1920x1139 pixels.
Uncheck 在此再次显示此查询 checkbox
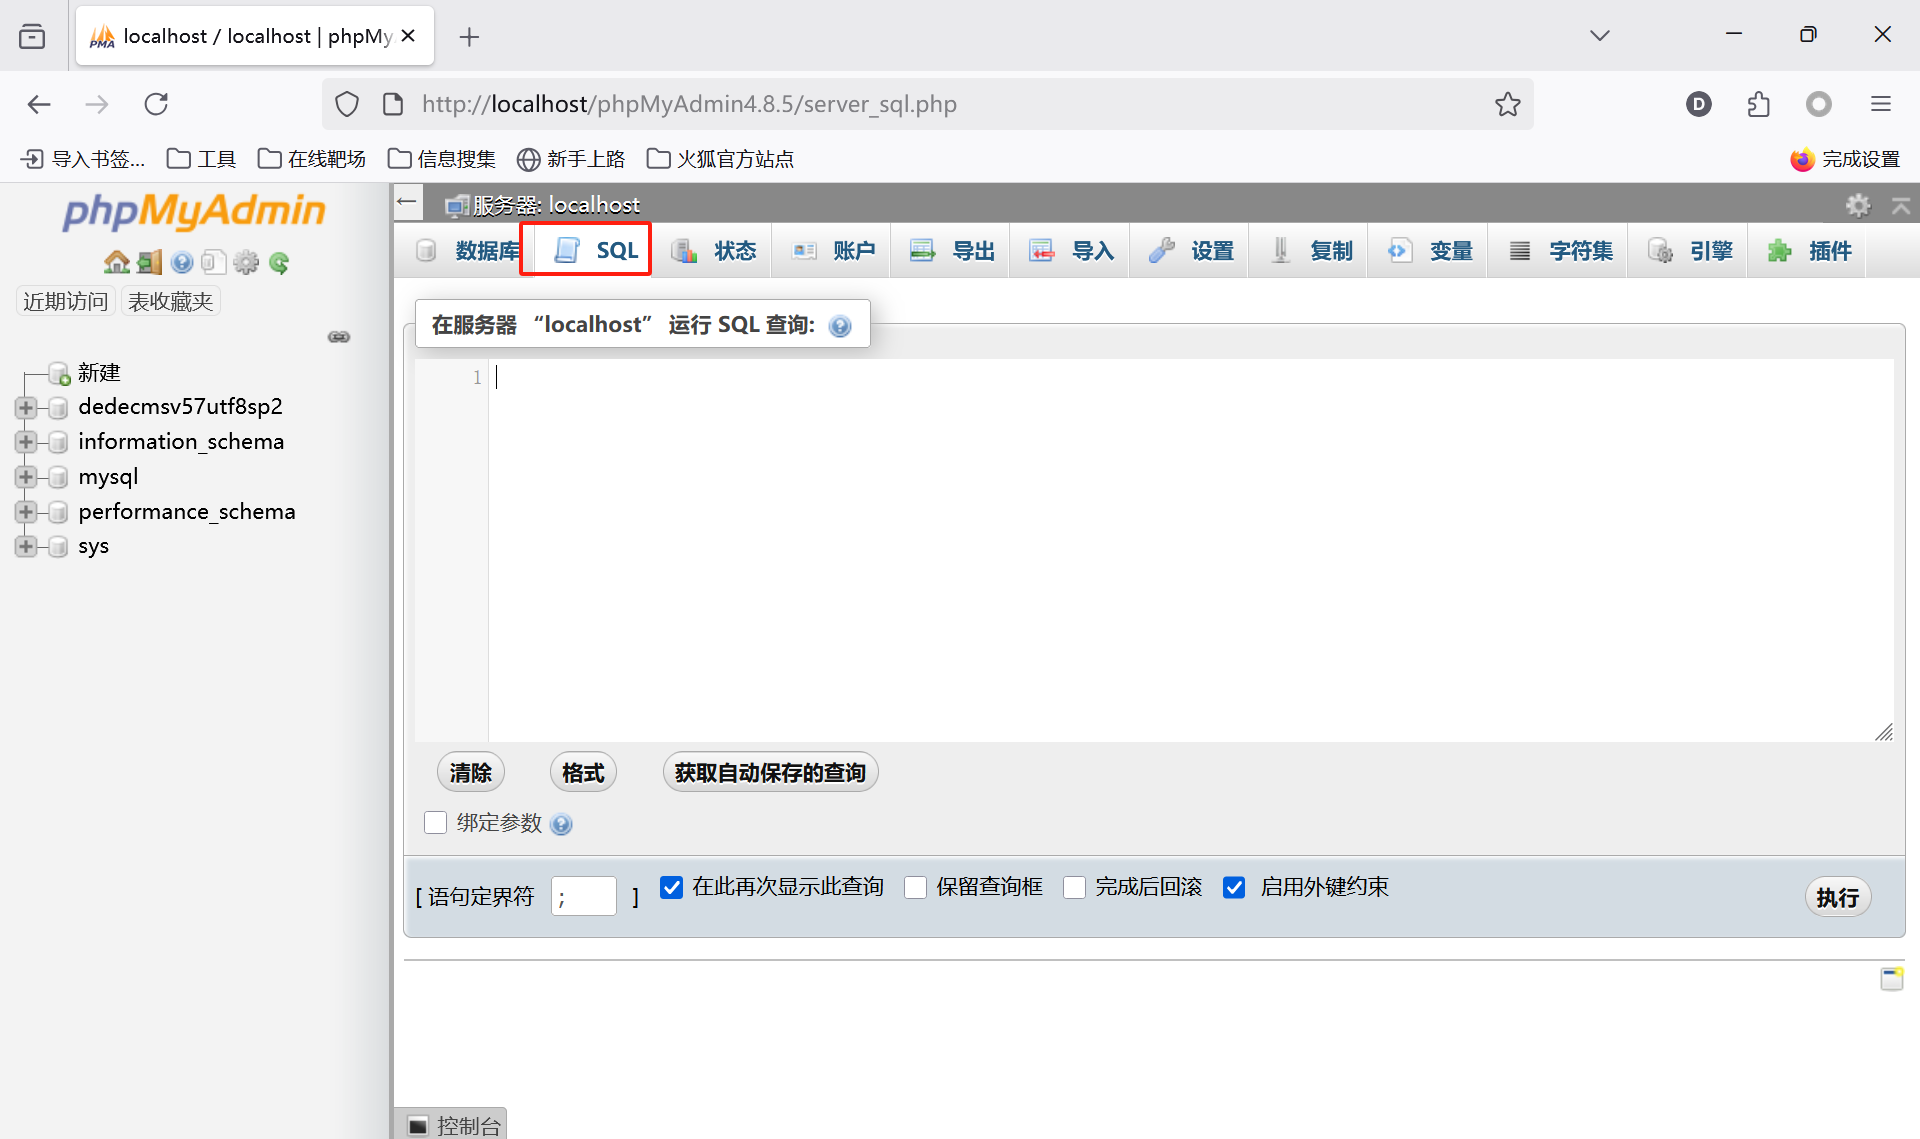(672, 887)
